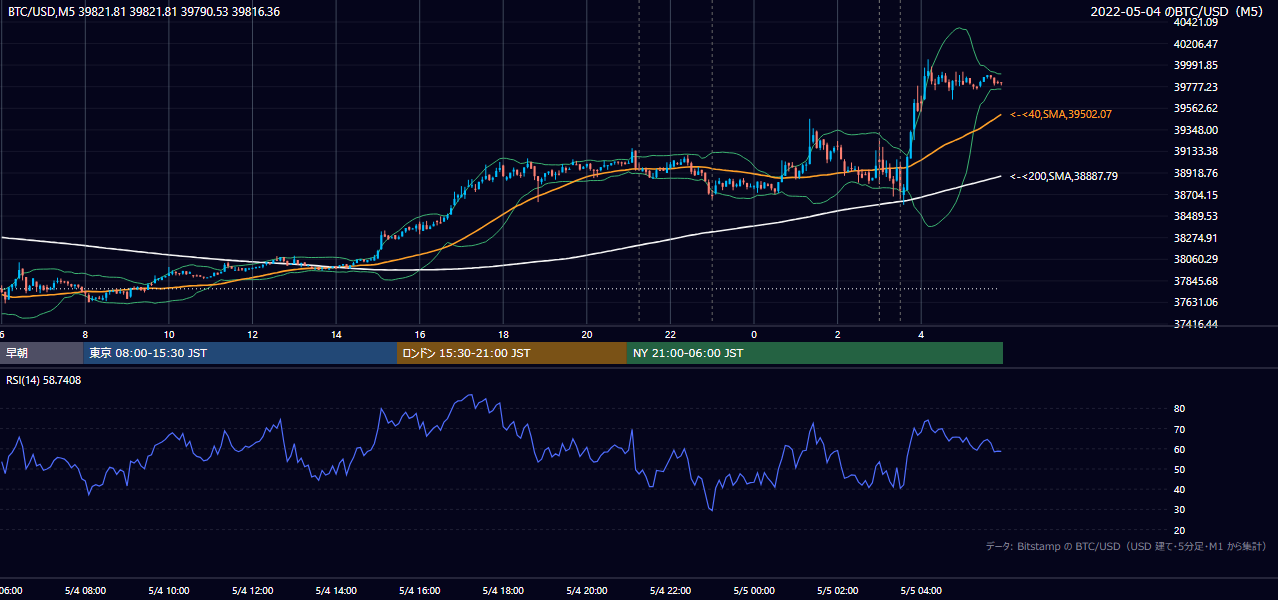Click the 5/5 02:00 bottom date label

coord(838,591)
